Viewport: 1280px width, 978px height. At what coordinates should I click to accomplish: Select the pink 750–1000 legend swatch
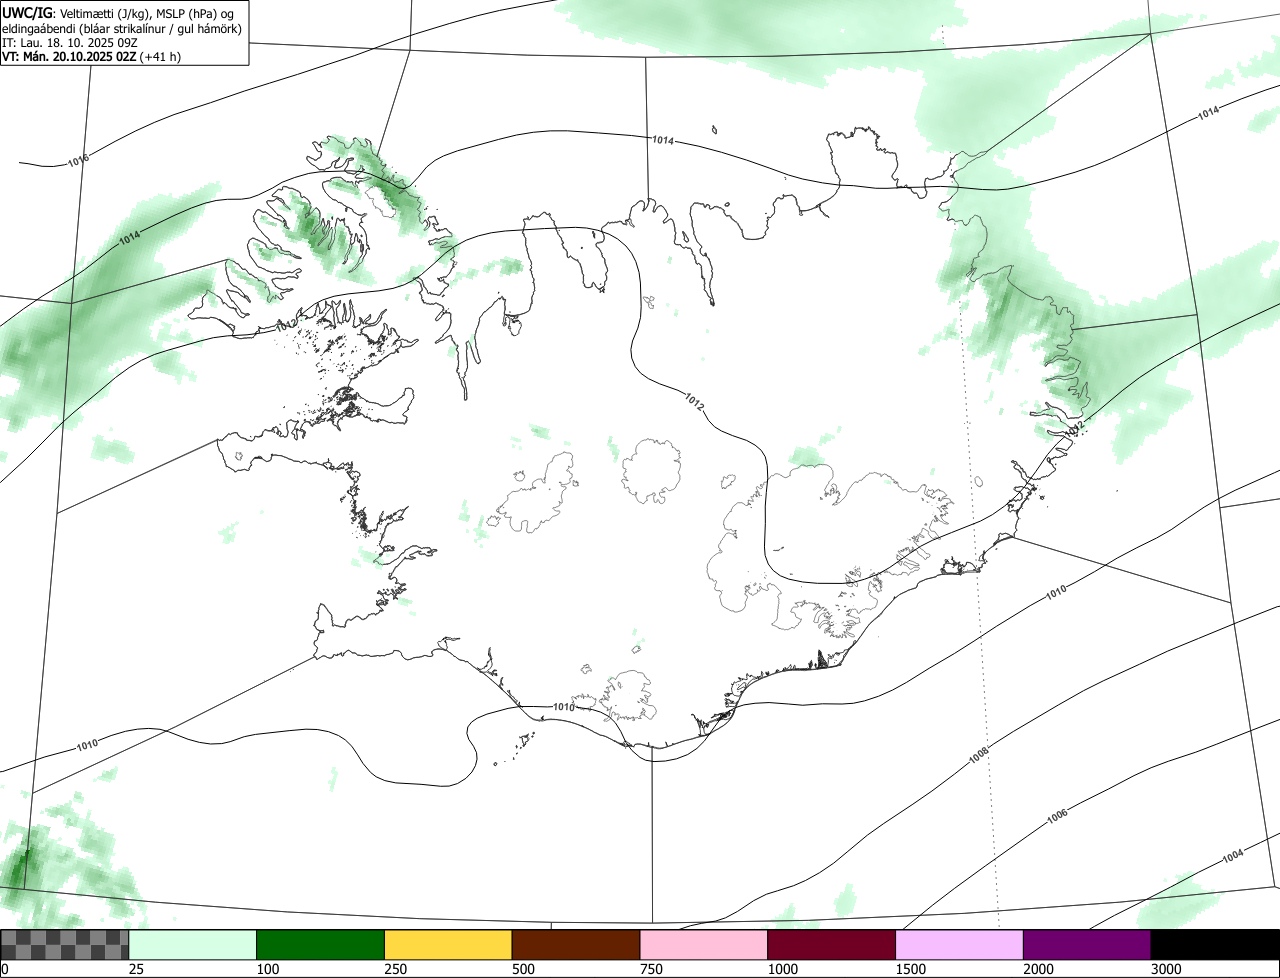pos(704,944)
